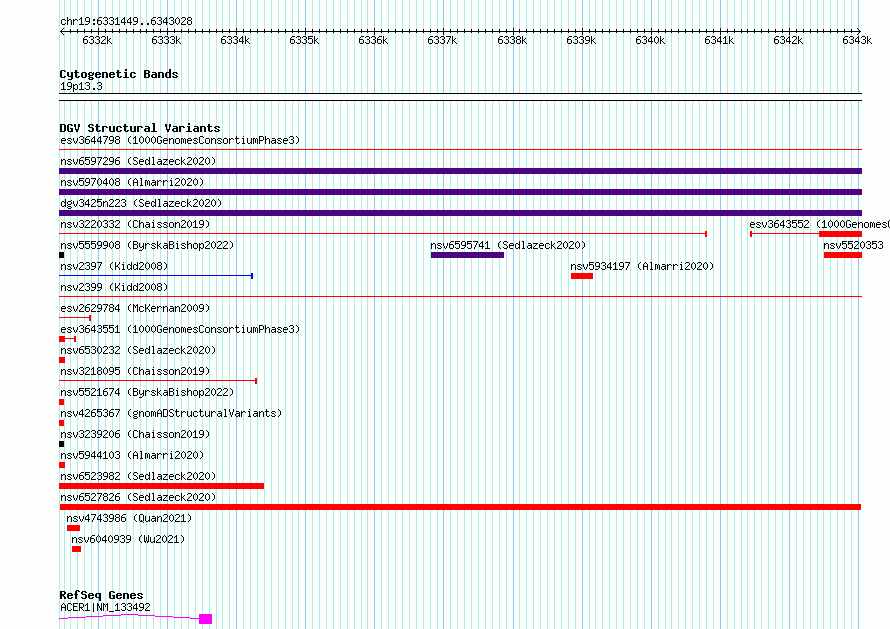Click the esv3643551 1000GenomesConsortiumPhase3 label
The height and width of the screenshot is (629, 890).
(180, 329)
